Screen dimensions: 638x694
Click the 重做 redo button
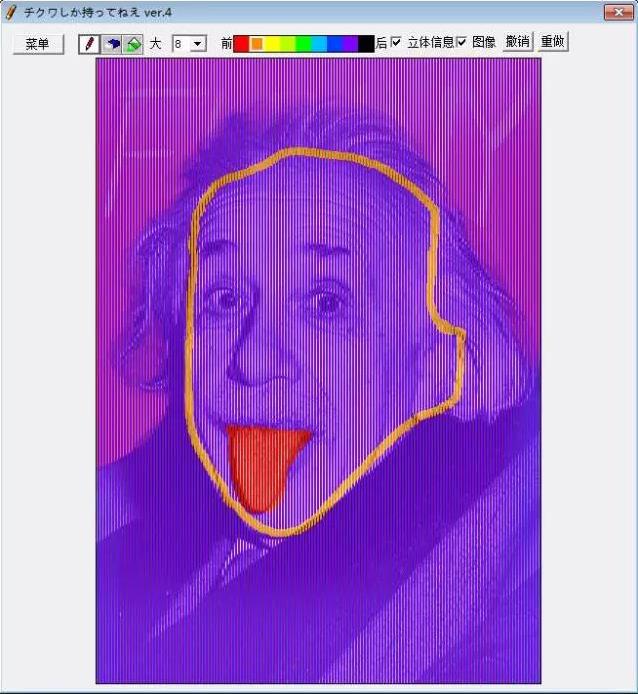(553, 42)
